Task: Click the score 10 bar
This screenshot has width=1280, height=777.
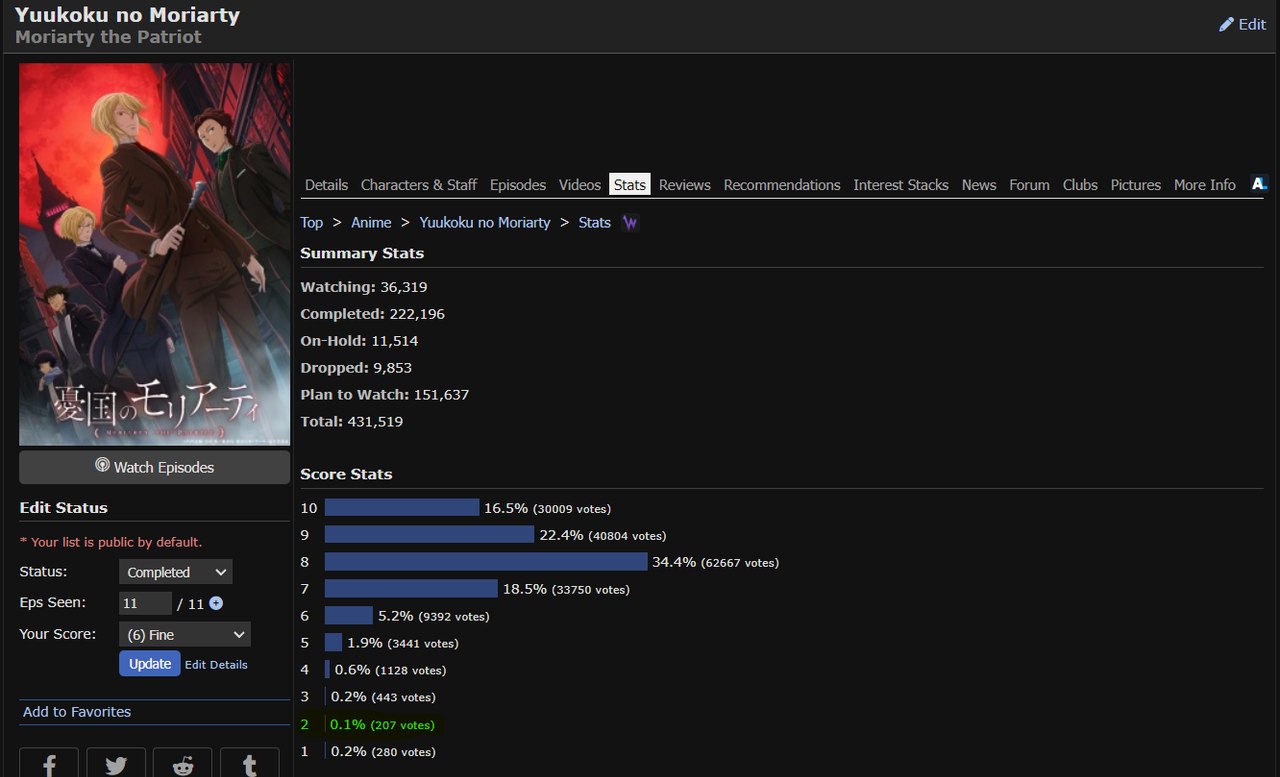Action: 402,508
